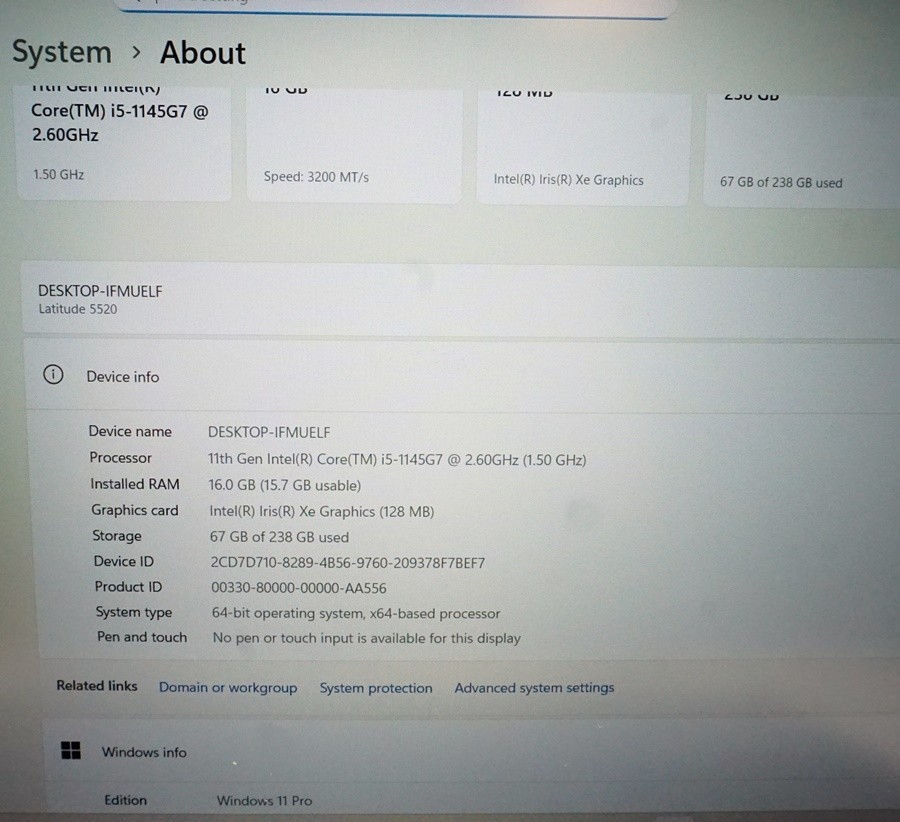Image resolution: width=900 pixels, height=822 pixels.
Task: Click the Windows logo icon beside Windows info
Action: (x=71, y=750)
